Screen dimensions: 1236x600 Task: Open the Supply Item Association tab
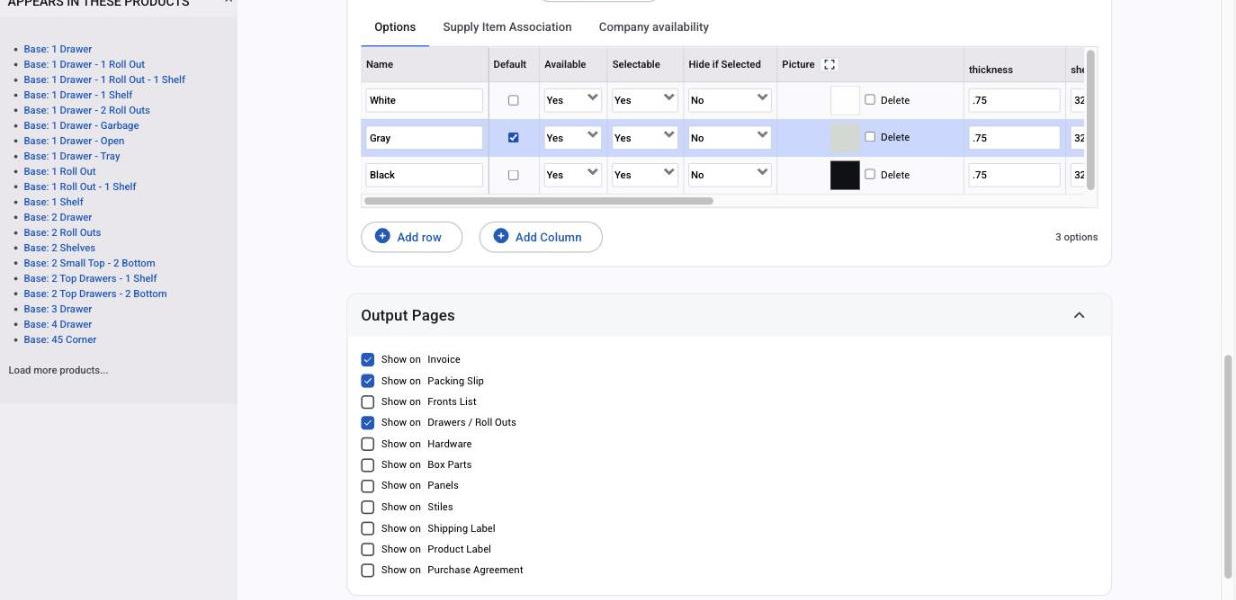[x=507, y=27]
